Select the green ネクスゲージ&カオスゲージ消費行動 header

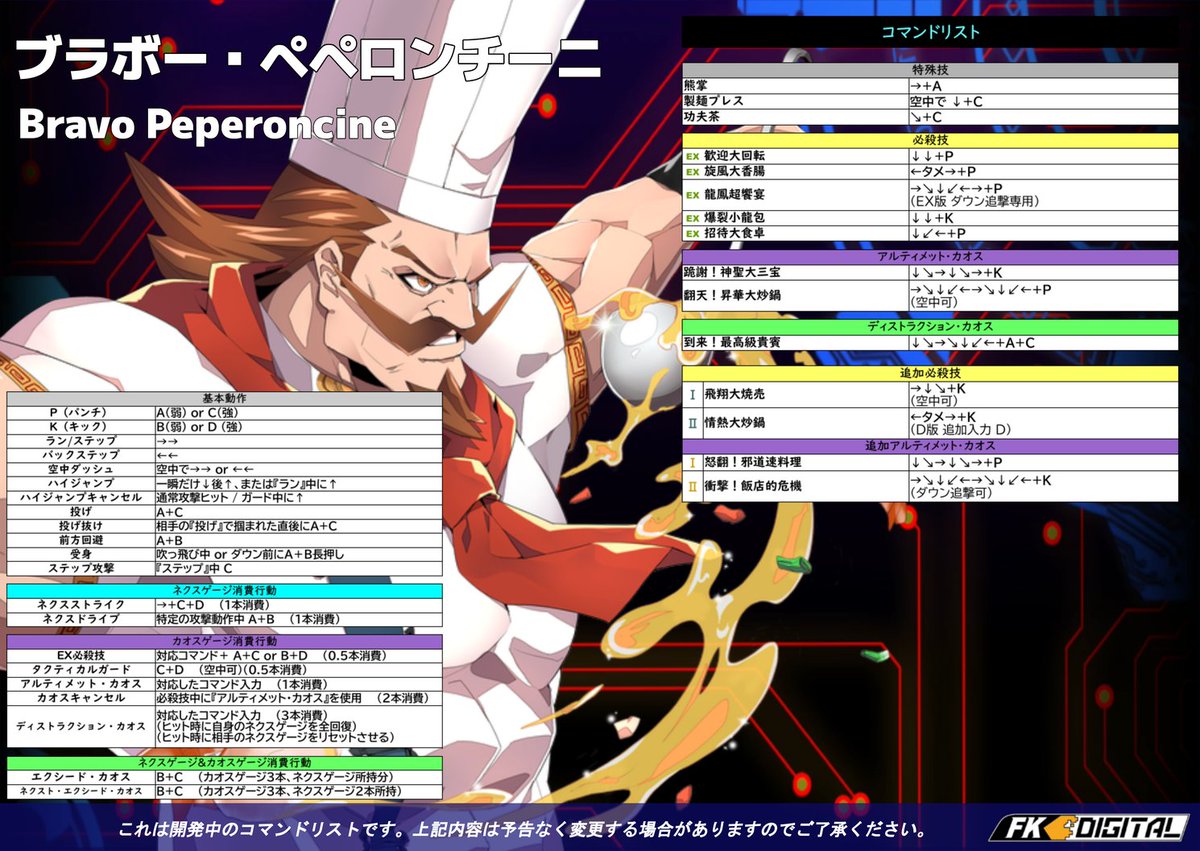tap(224, 762)
